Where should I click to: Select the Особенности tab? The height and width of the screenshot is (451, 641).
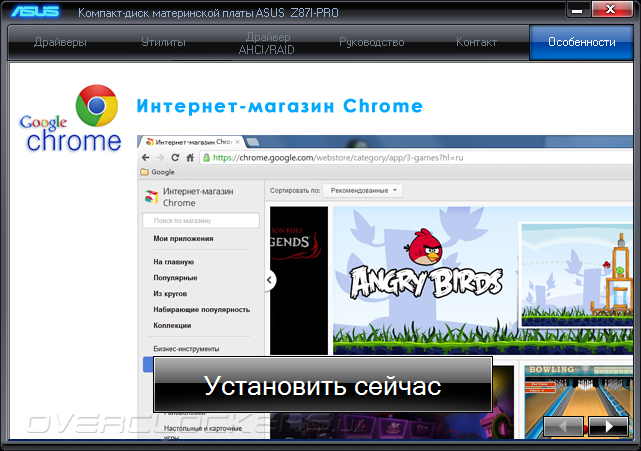(x=581, y=43)
